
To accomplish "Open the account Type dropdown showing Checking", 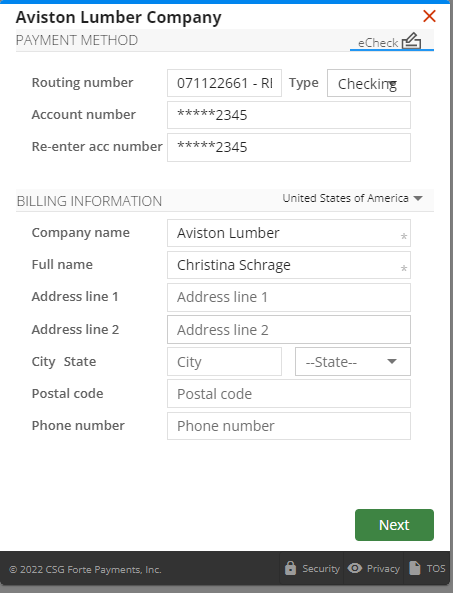I will [369, 83].
